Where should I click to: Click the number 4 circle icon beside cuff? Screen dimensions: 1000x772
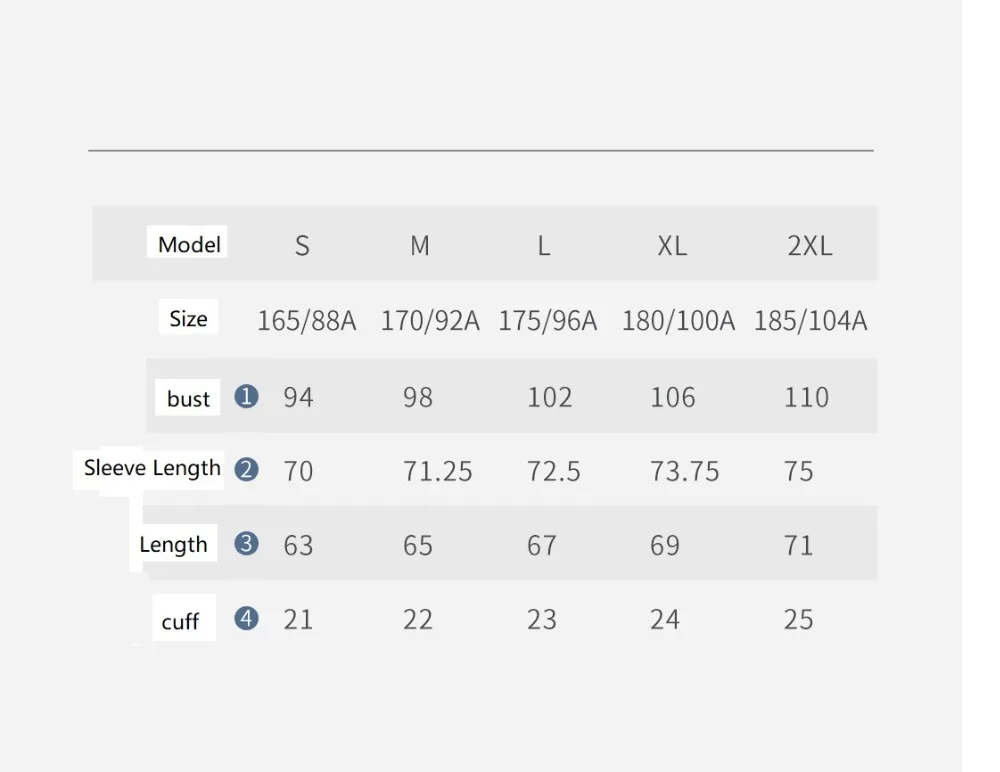click(246, 618)
